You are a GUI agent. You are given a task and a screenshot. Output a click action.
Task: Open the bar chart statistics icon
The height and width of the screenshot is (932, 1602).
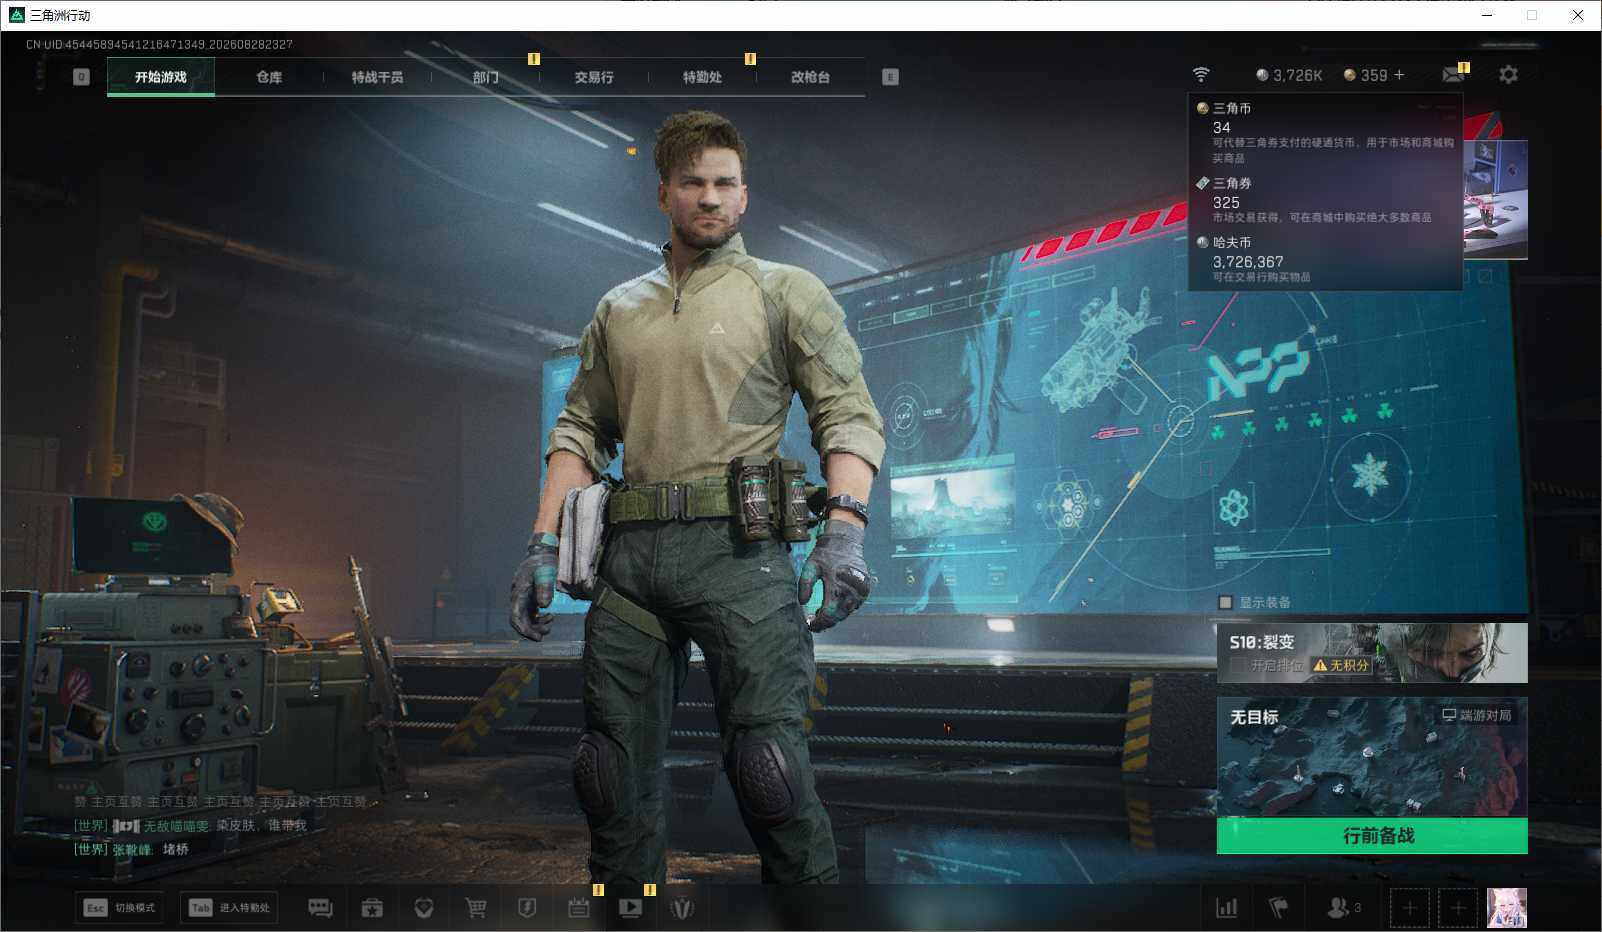[1226, 908]
